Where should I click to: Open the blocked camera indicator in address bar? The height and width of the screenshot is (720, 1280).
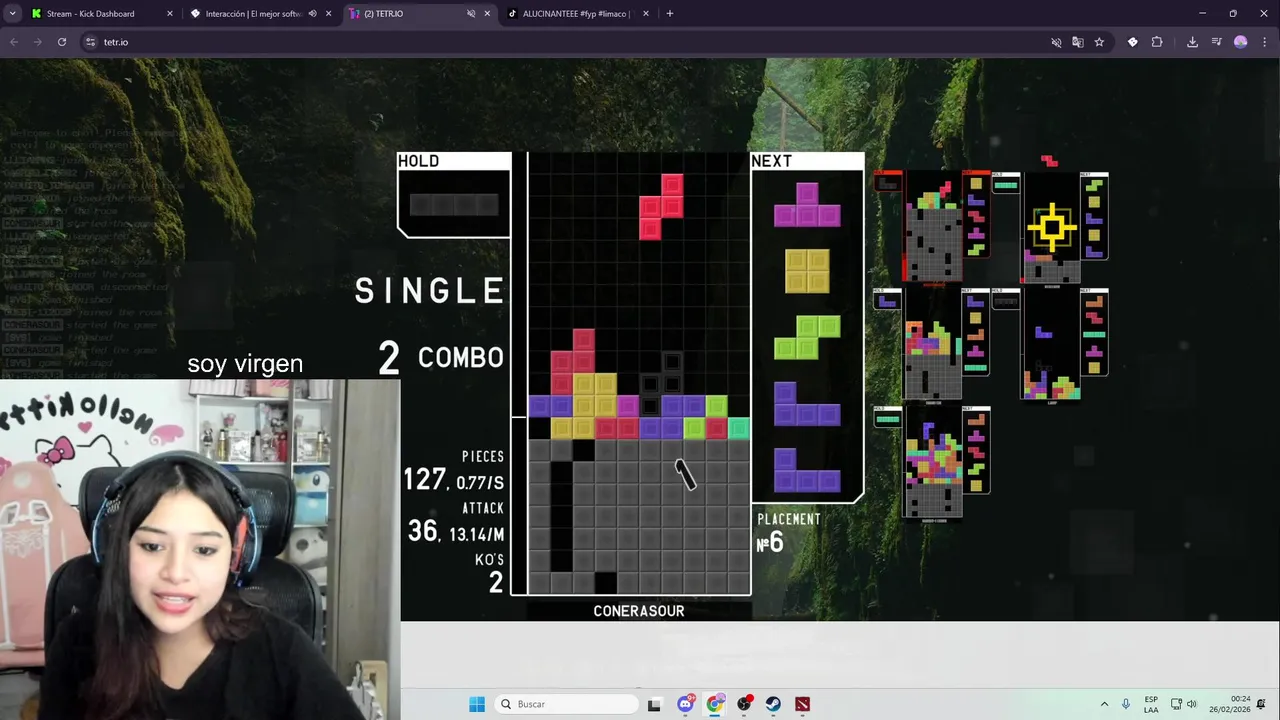click(1056, 42)
